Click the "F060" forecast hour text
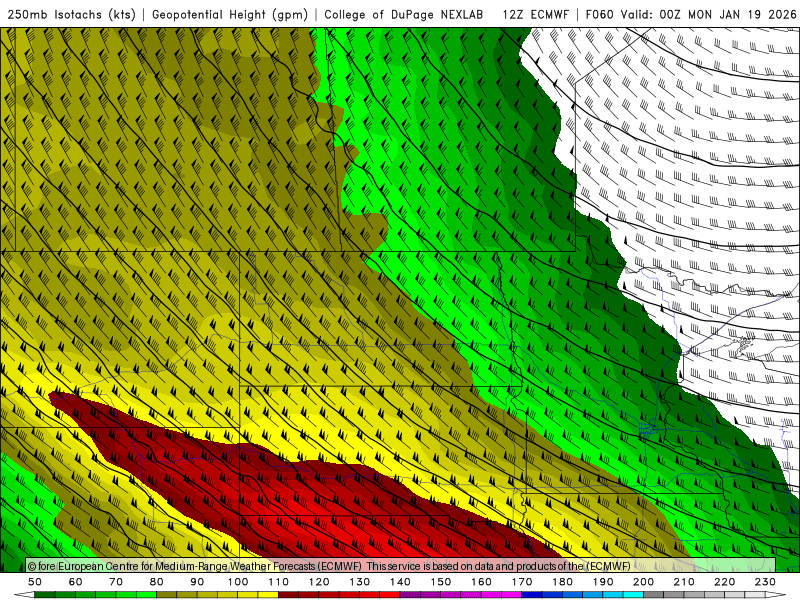800x600 pixels. [x=599, y=15]
